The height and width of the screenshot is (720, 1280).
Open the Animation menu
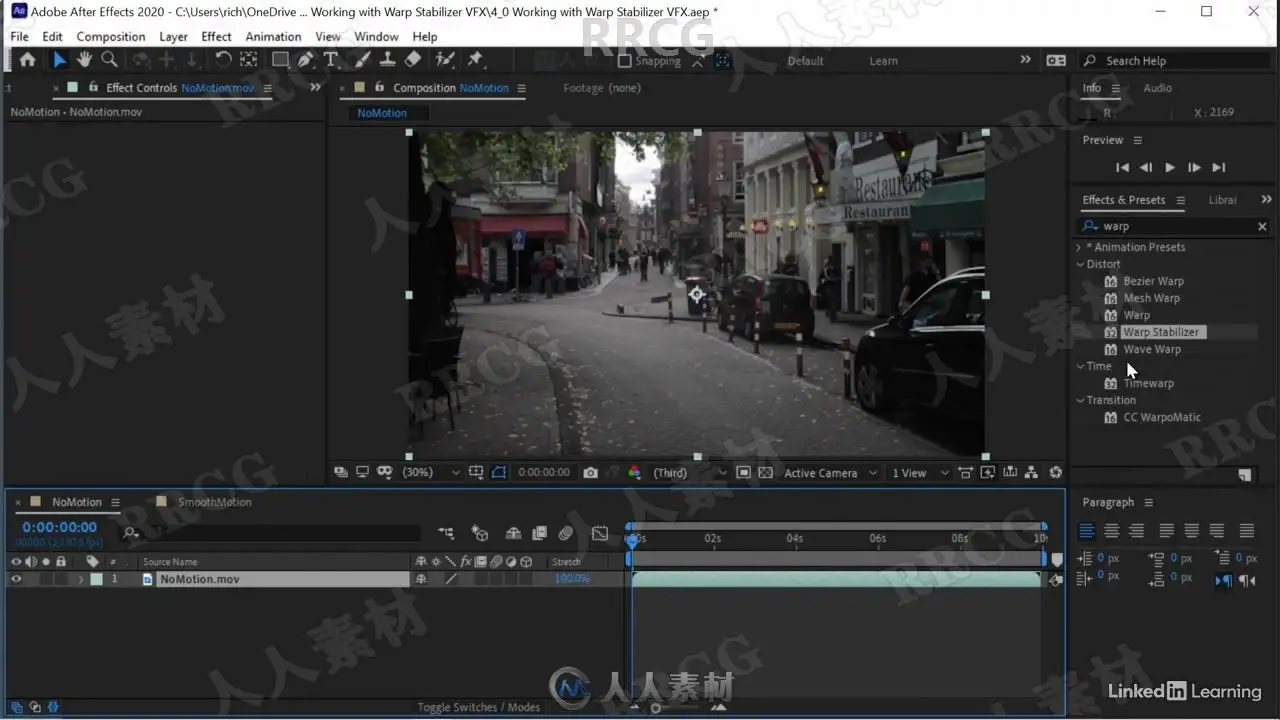[273, 37]
